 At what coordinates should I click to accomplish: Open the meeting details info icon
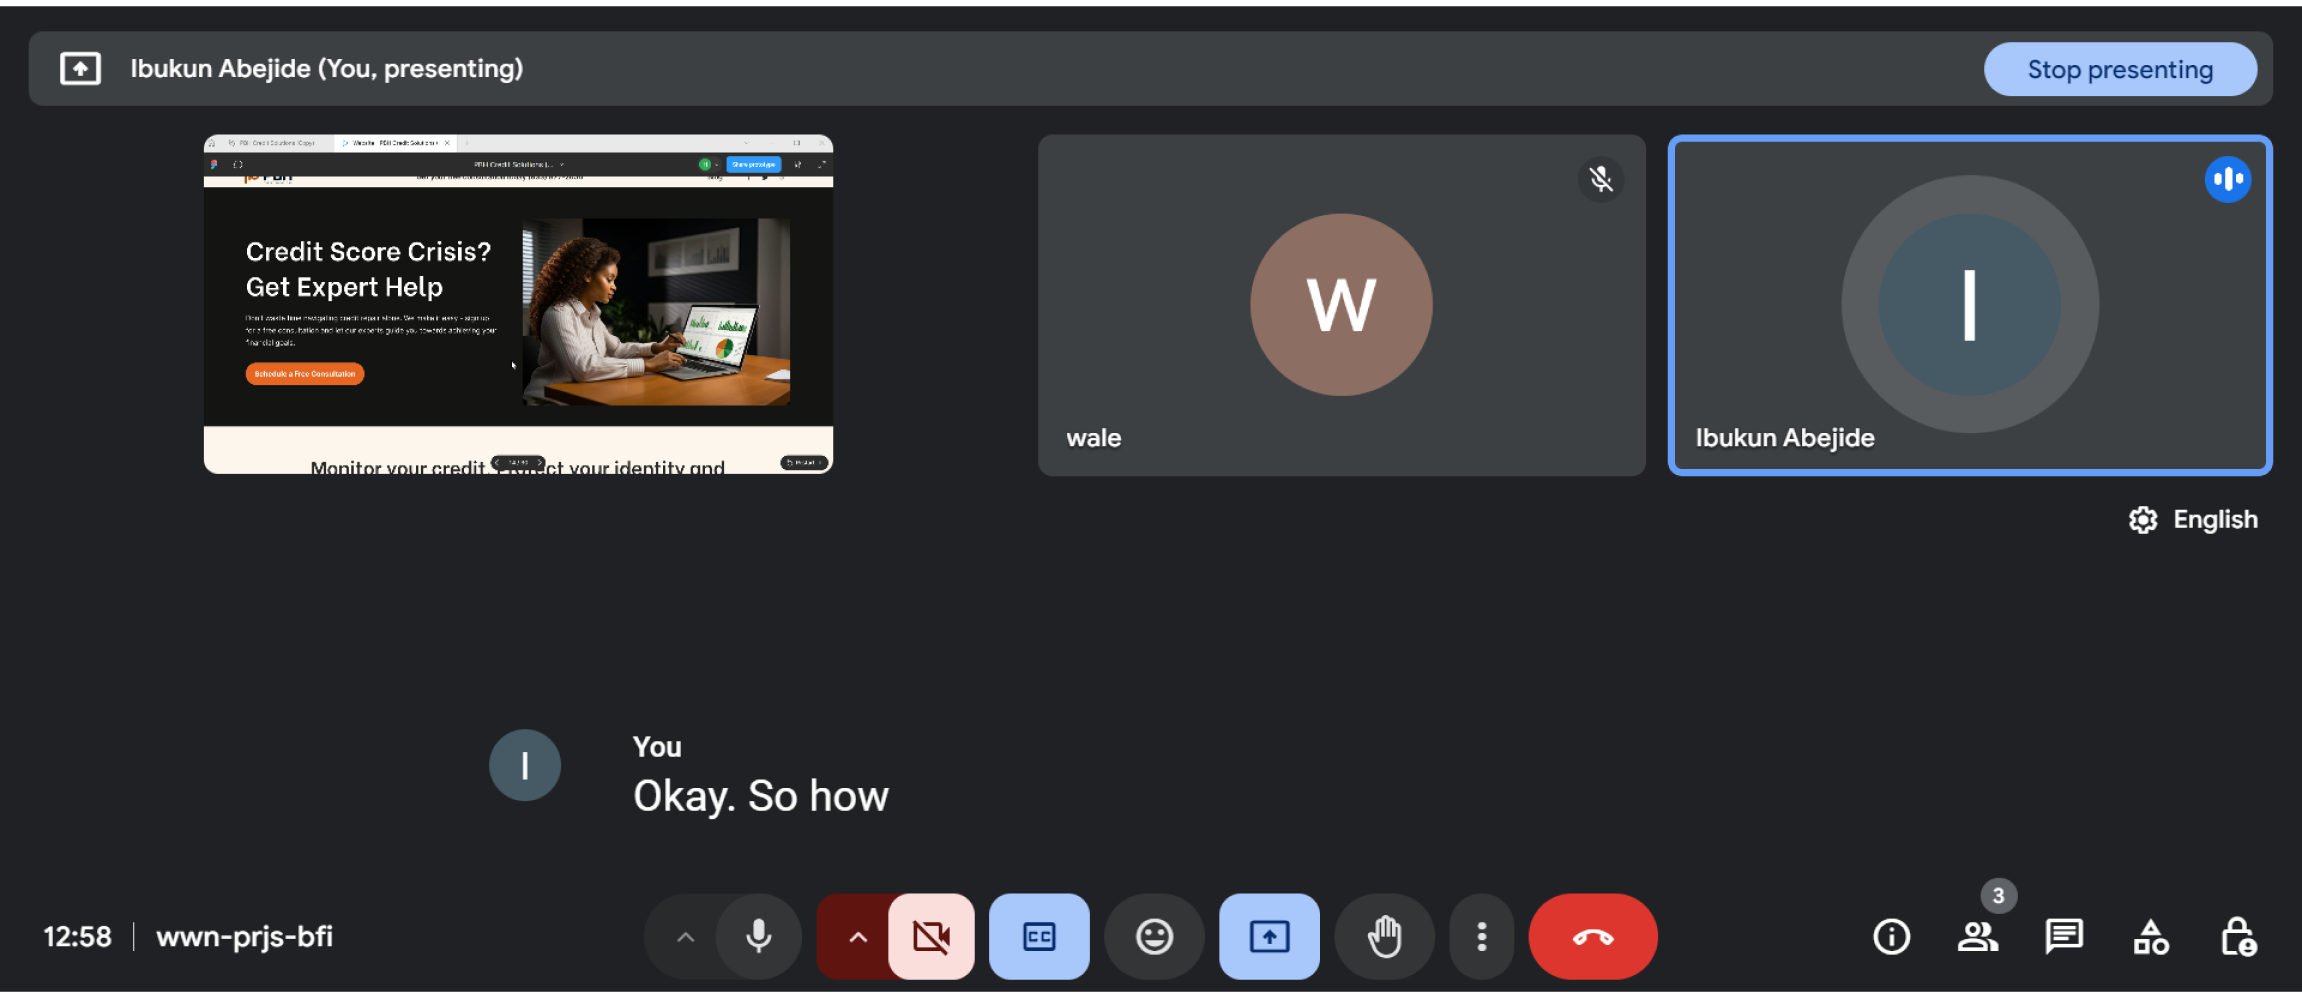(x=1891, y=937)
